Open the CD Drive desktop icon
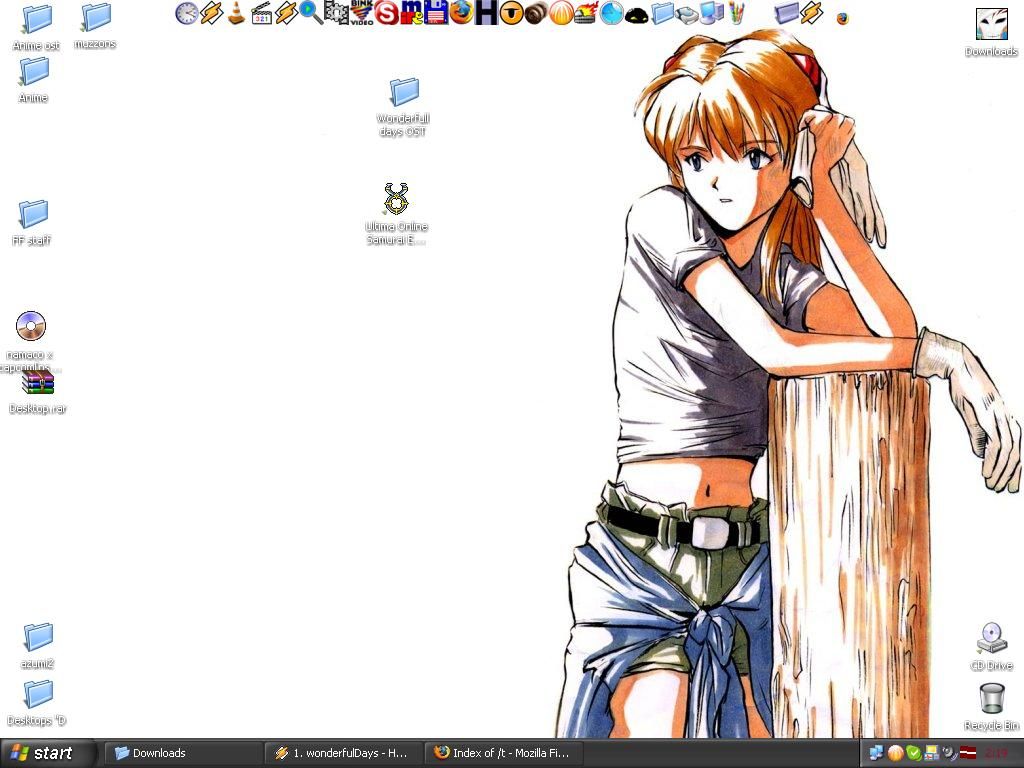The image size is (1024, 768). 991,647
